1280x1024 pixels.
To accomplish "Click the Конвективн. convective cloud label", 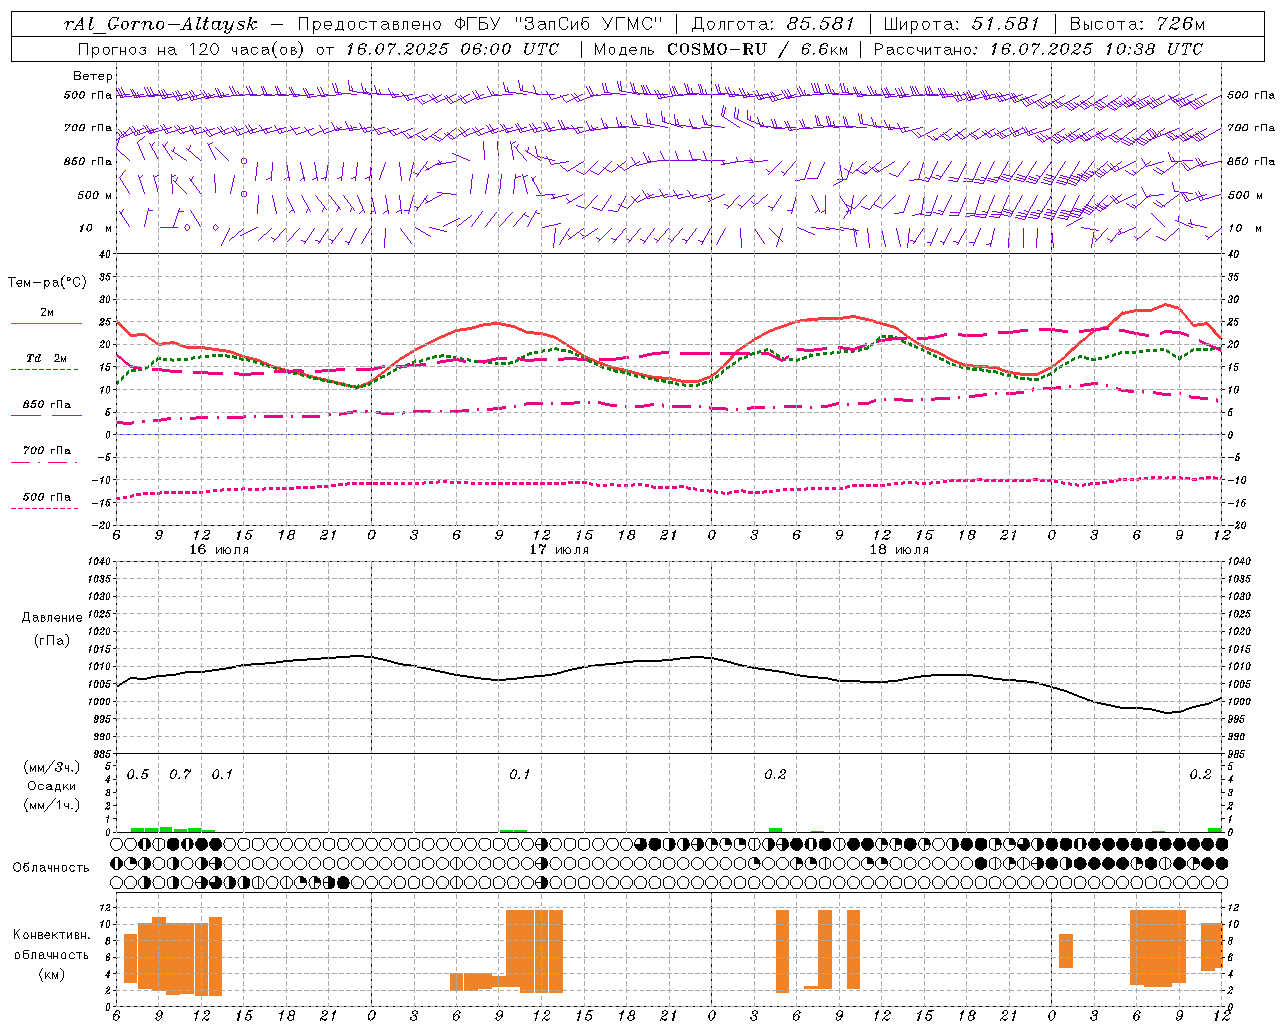I will click(52, 935).
